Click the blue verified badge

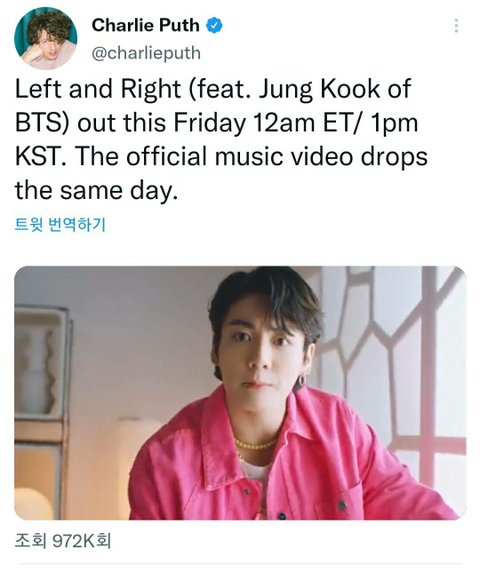[215, 26]
